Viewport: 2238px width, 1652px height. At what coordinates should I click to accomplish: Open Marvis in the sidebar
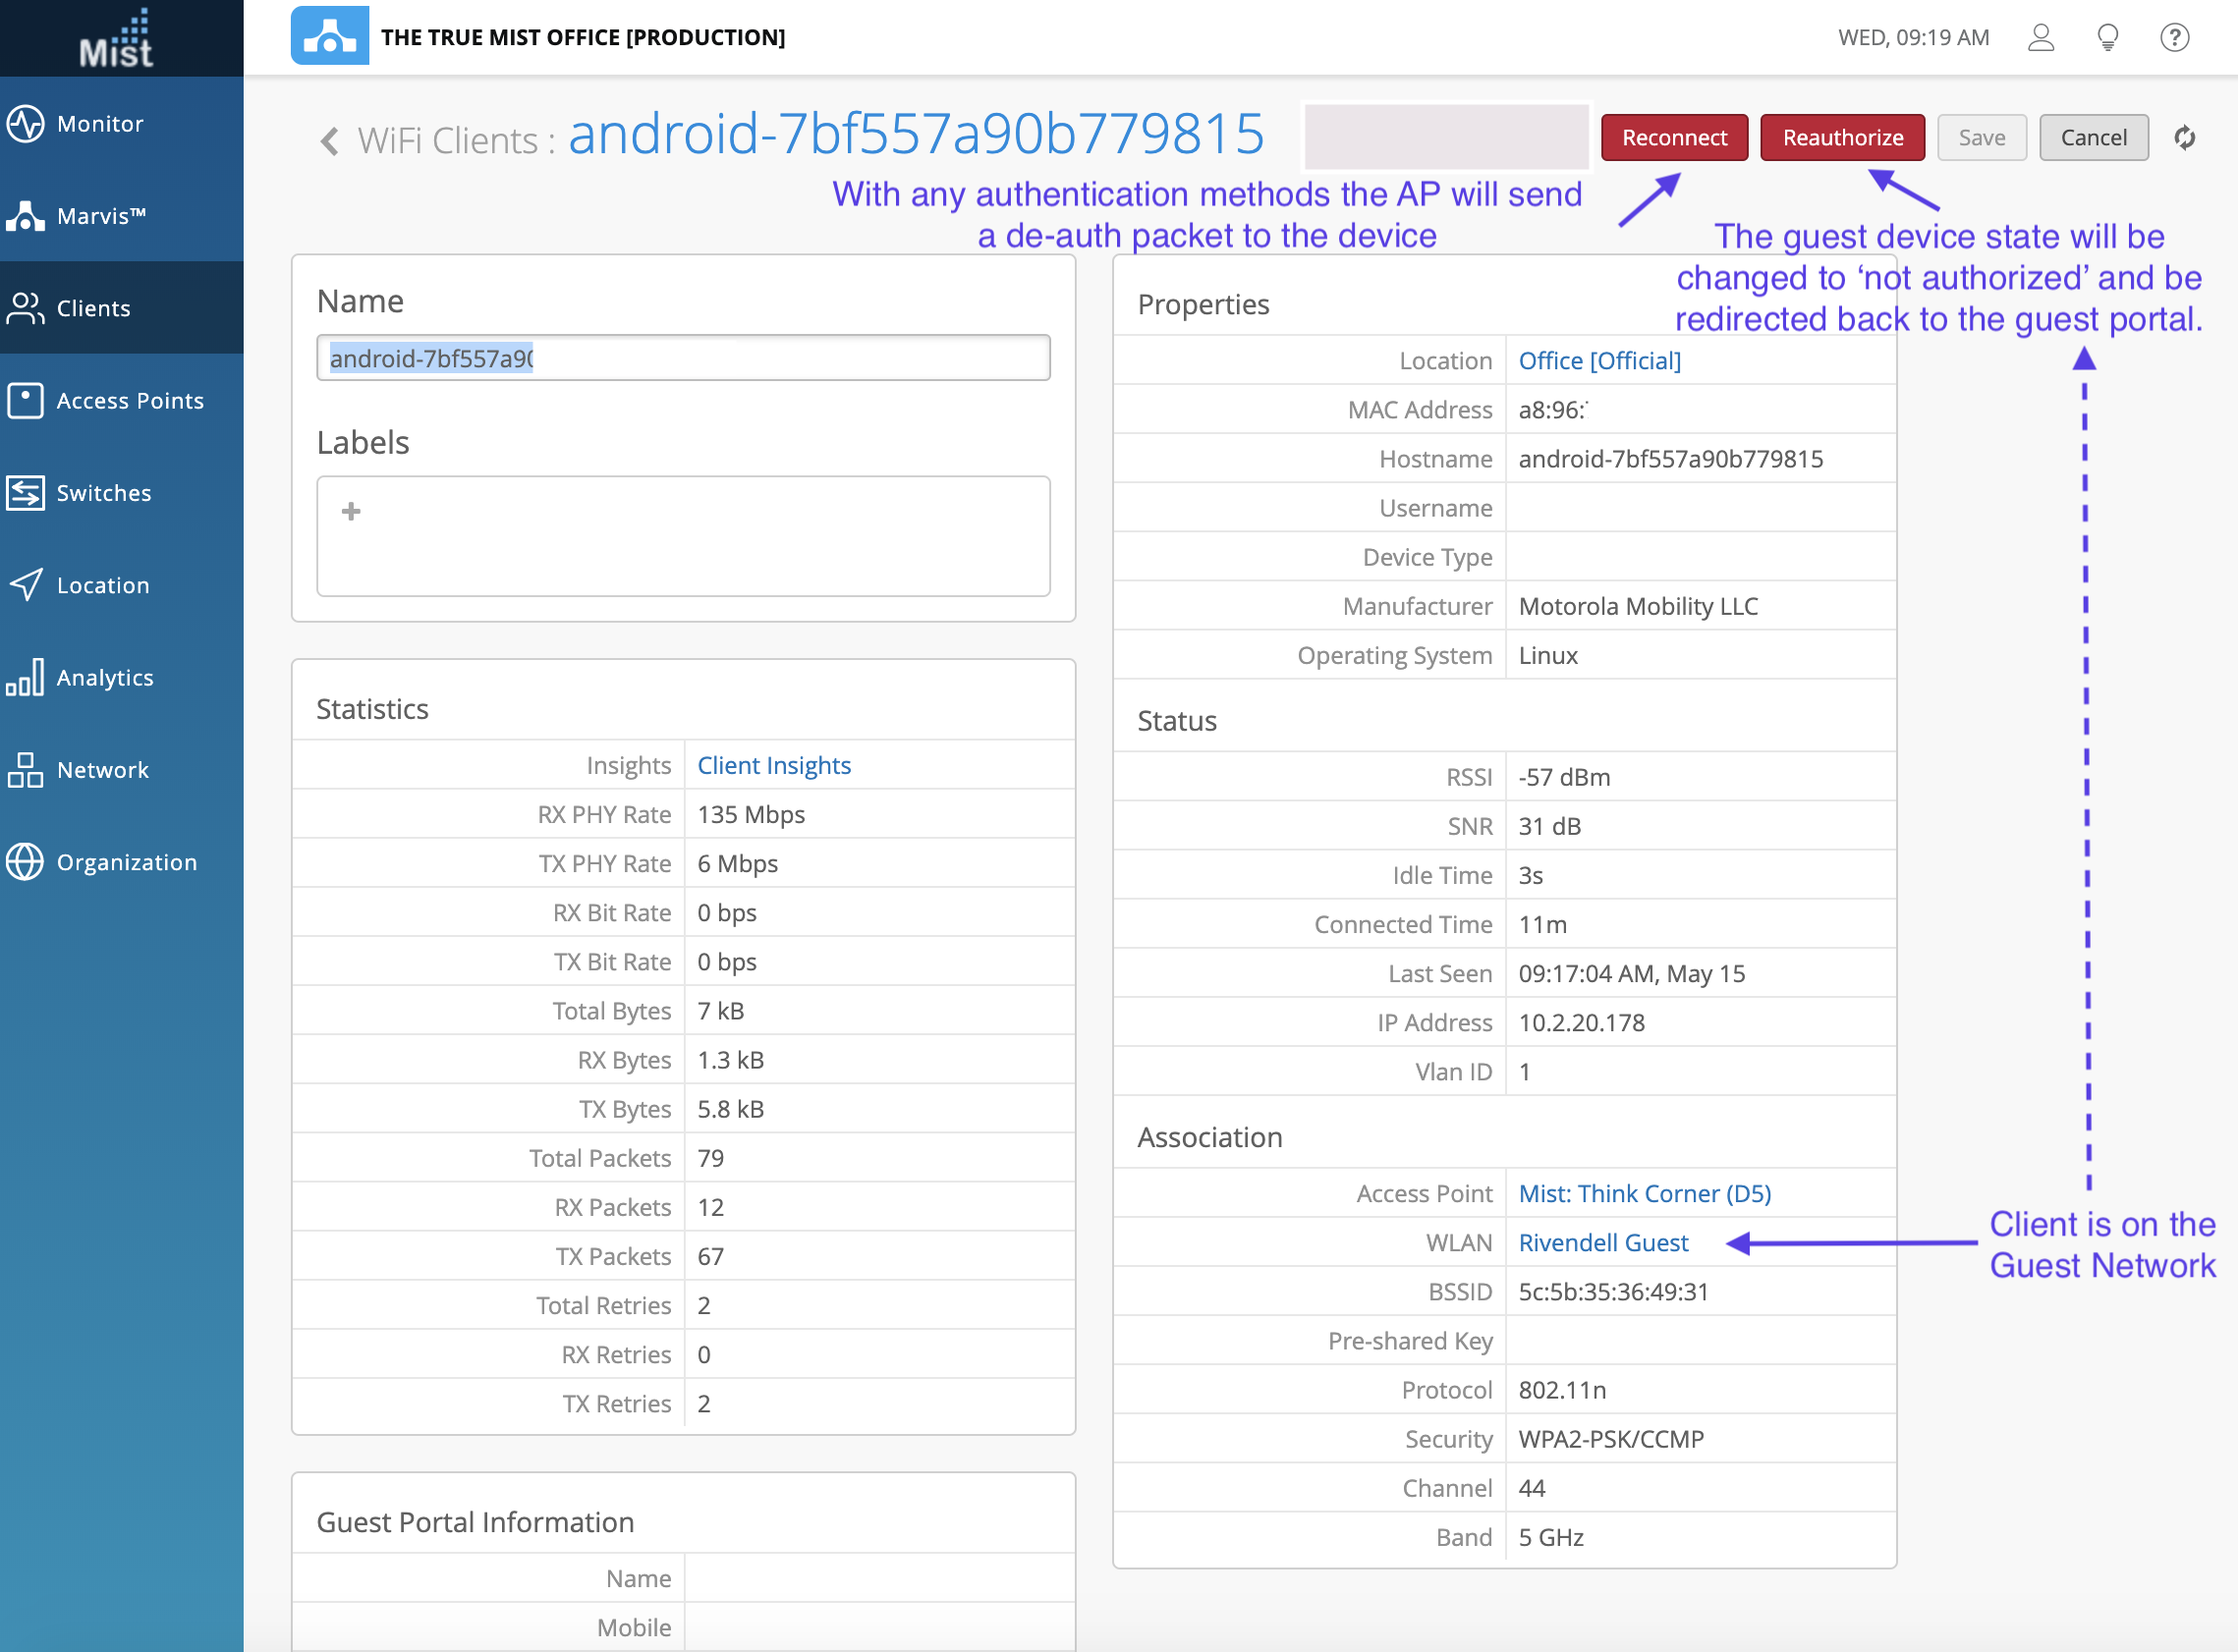(x=100, y=216)
